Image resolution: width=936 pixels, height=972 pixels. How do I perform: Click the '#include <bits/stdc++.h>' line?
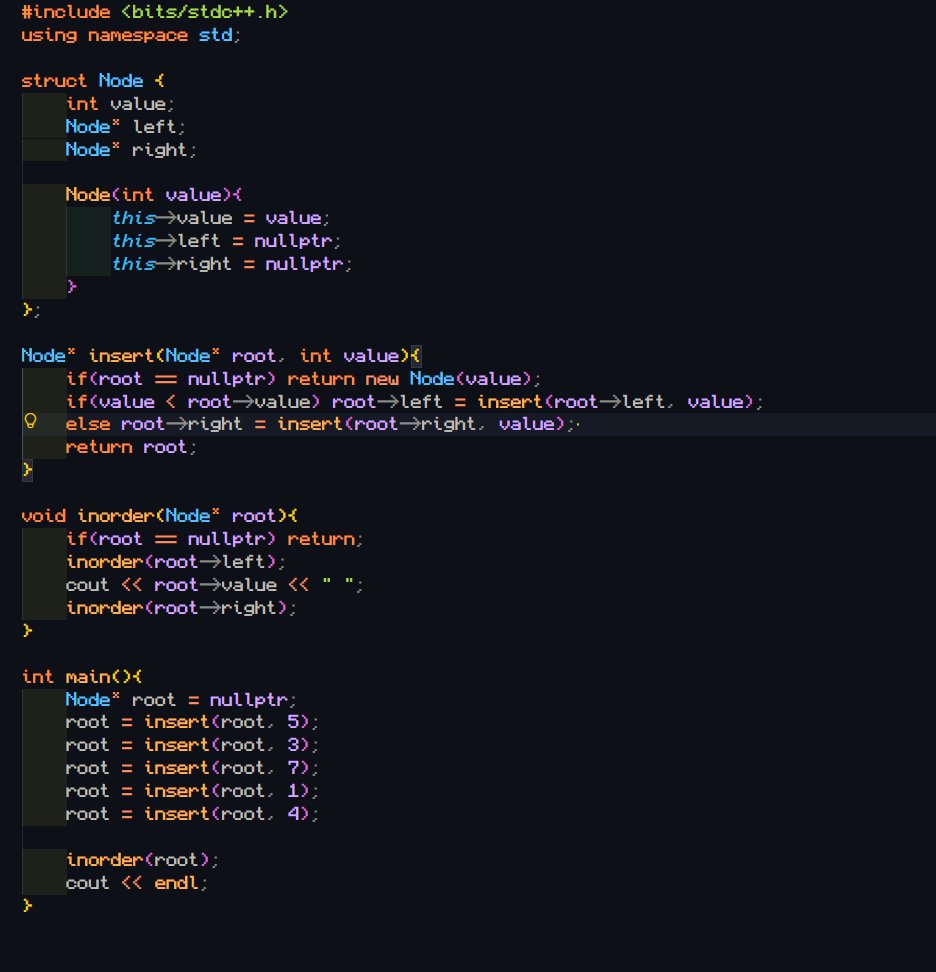154,12
